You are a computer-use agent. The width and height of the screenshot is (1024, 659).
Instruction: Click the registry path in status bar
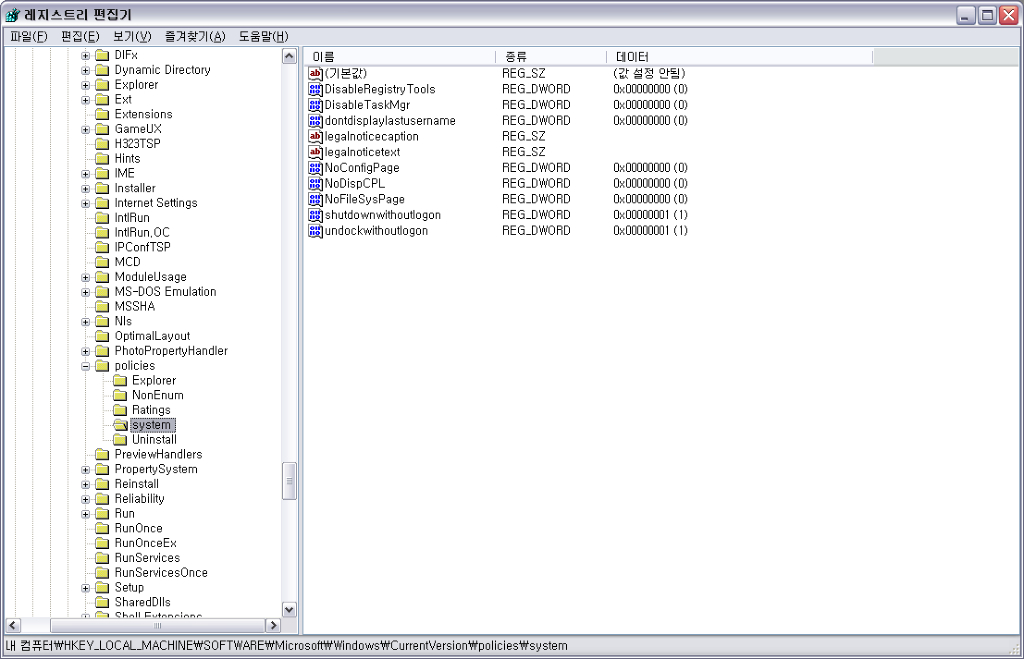click(x=287, y=646)
